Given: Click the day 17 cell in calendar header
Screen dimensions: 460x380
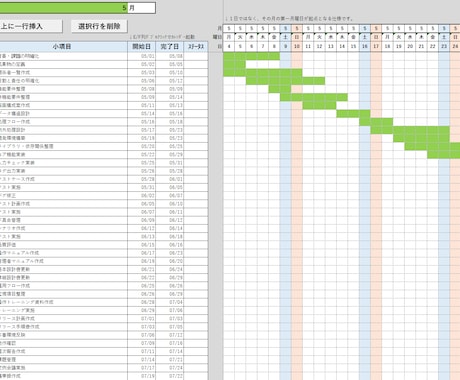Looking at the screenshot, I should [x=376, y=46].
